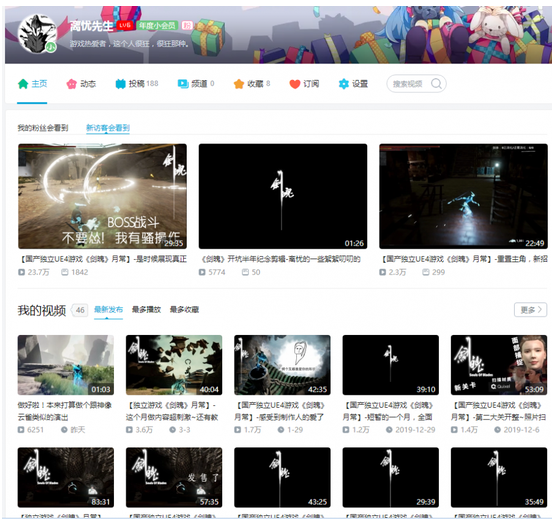Open the 22:49 dark scene thumbnail

463,196
